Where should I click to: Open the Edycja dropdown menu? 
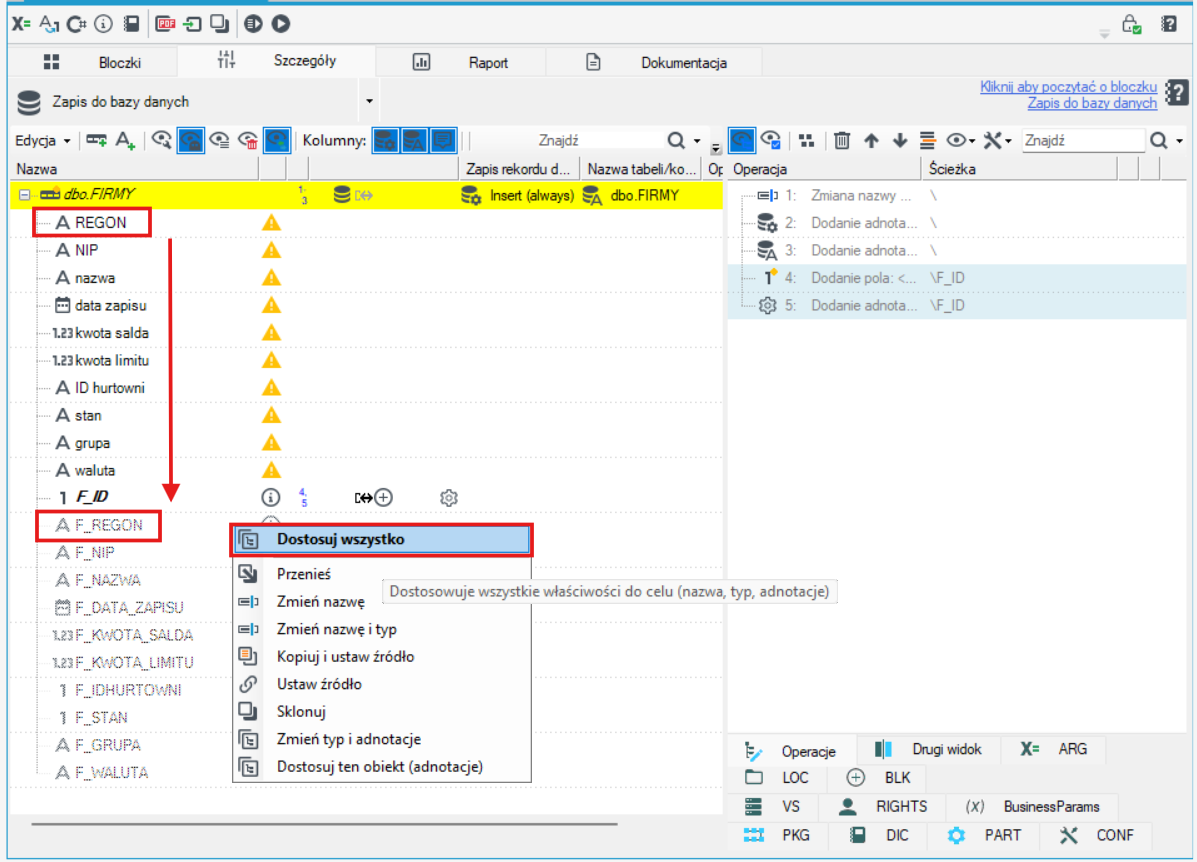pyautogui.click(x=43, y=140)
